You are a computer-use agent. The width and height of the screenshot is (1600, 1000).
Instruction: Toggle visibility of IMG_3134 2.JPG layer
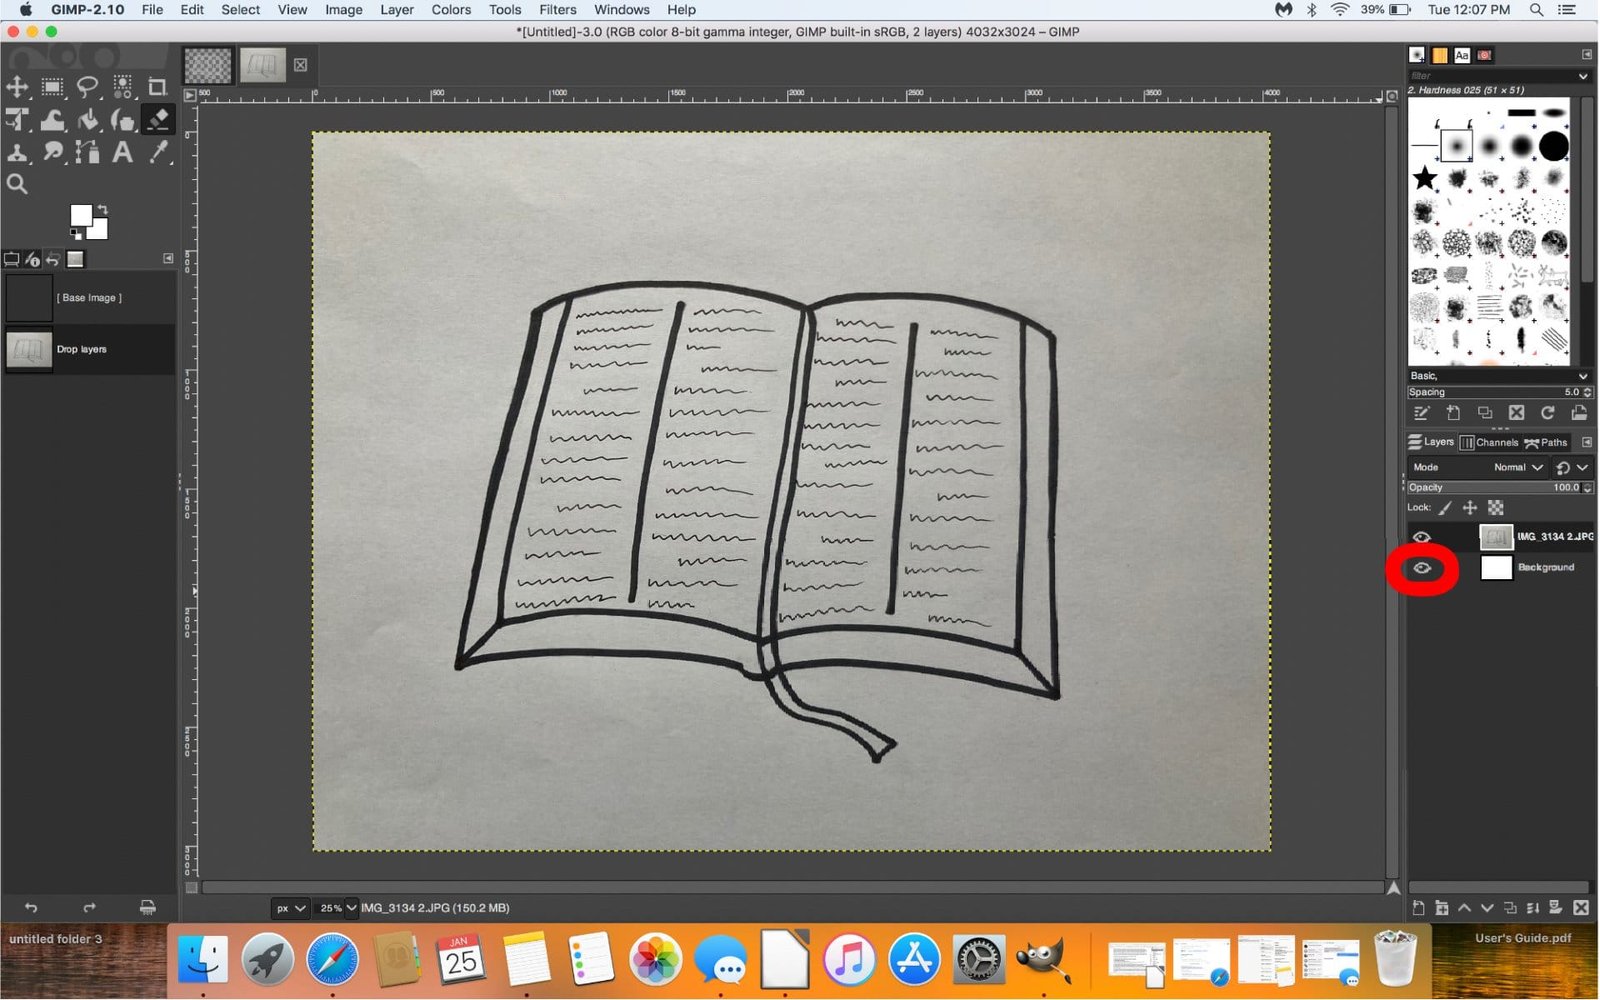point(1421,537)
